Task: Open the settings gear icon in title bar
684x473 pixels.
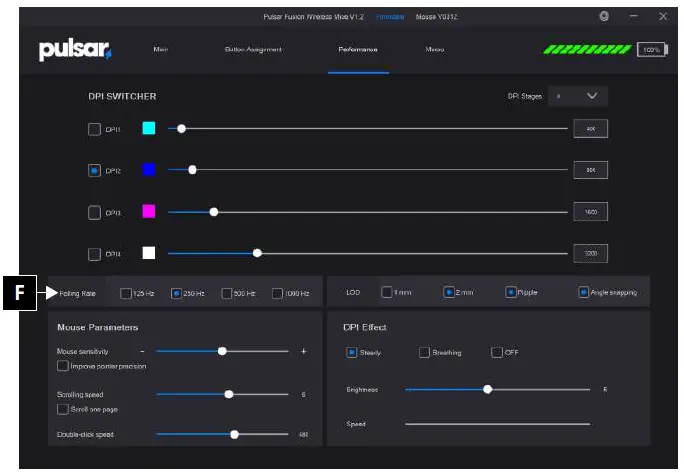Action: click(604, 17)
